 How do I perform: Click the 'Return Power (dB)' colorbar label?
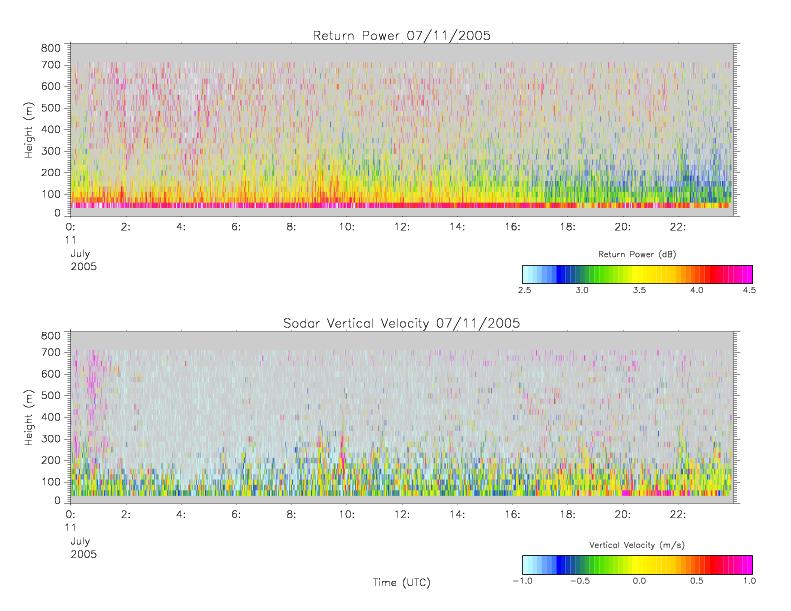[637, 254]
